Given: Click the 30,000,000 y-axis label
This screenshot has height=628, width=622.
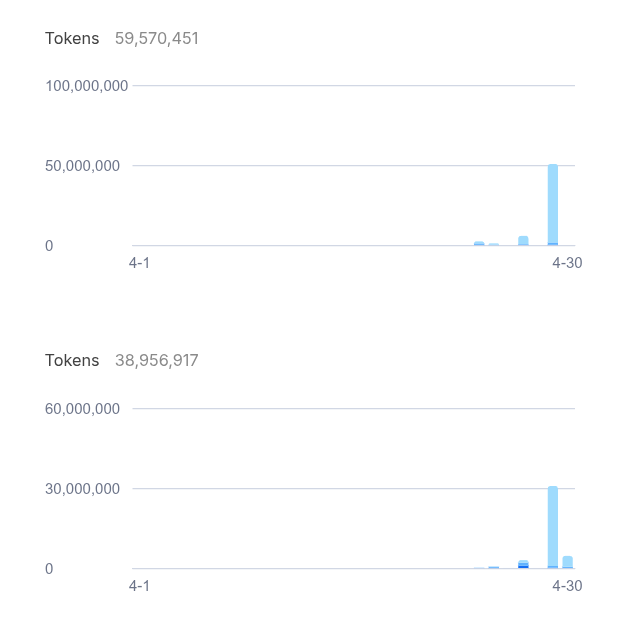Looking at the screenshot, I should click(x=83, y=489).
